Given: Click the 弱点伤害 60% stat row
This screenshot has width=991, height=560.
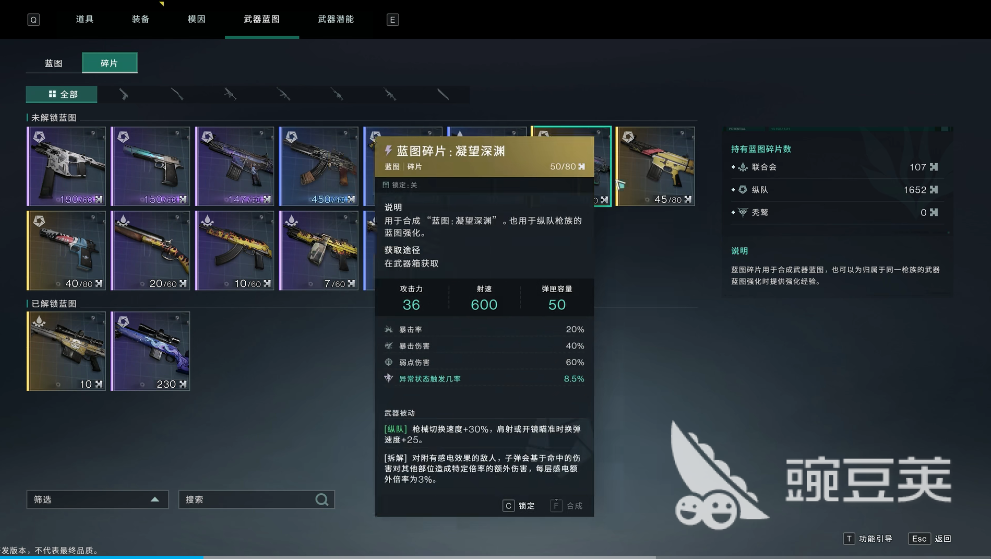Looking at the screenshot, I should click(484, 362).
